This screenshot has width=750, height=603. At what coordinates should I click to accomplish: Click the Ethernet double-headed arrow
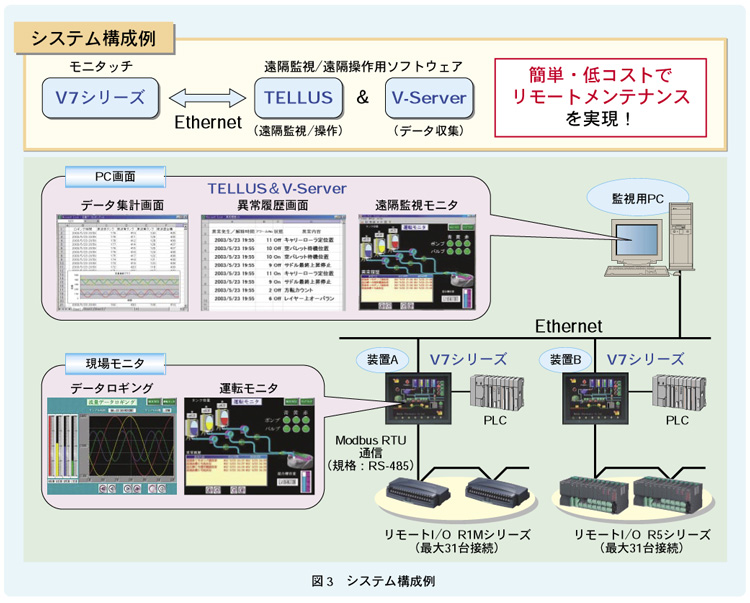click(207, 98)
